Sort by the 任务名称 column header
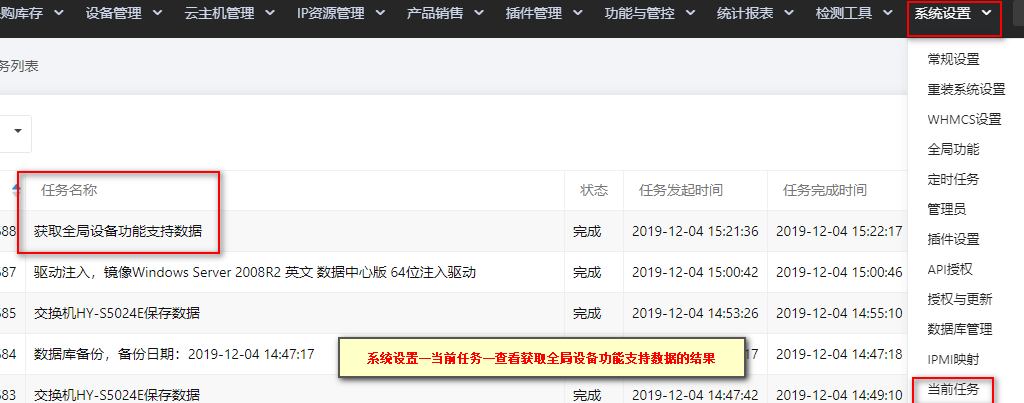 pyautogui.click(x=69, y=190)
